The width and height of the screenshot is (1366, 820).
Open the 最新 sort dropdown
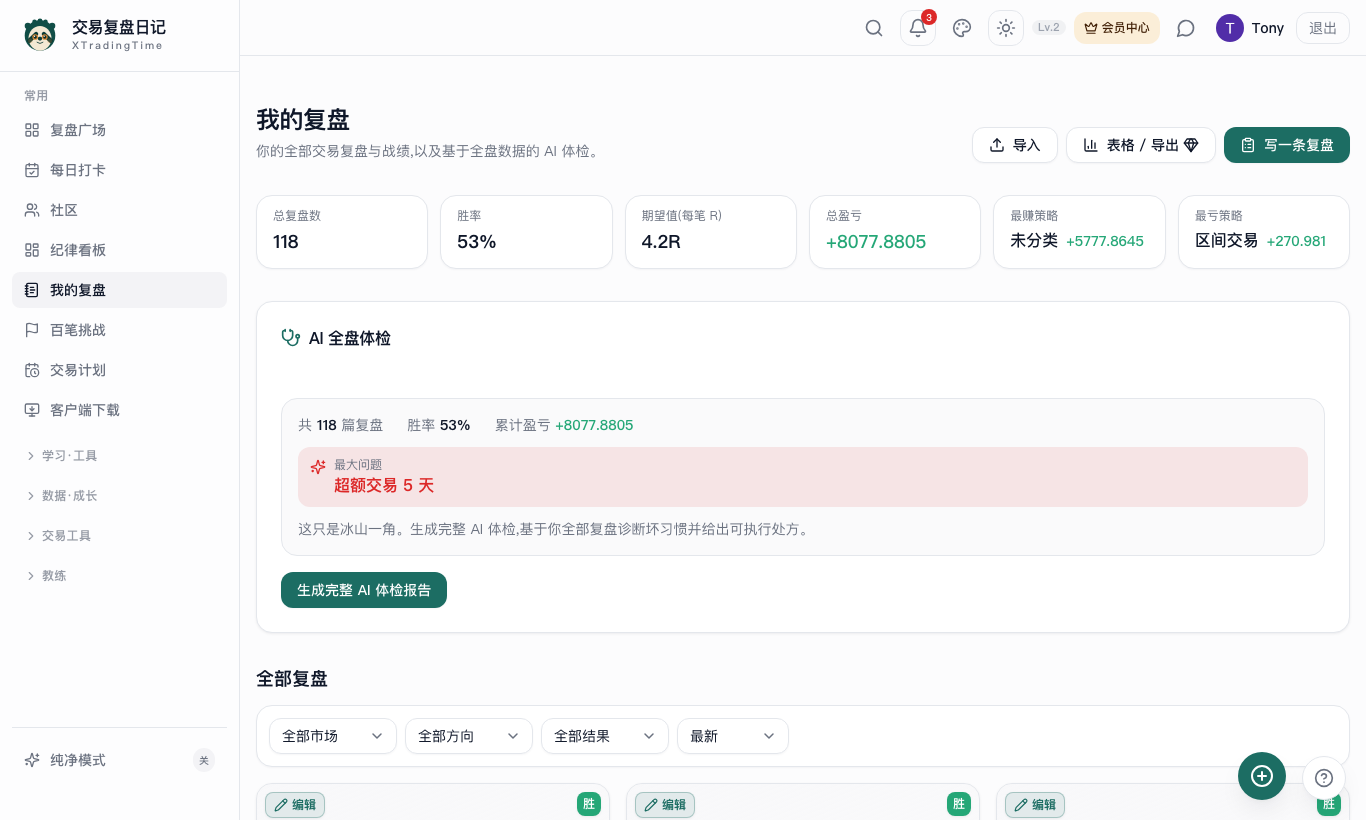pos(733,736)
